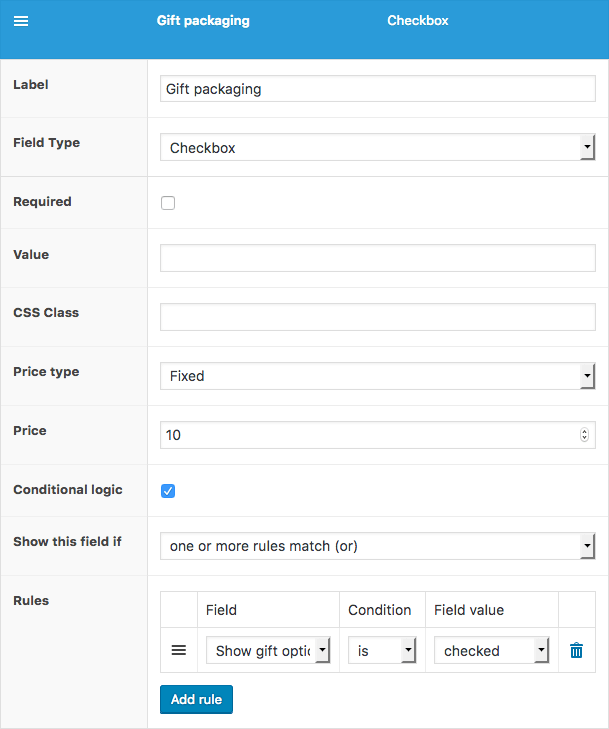Disable the Conditional logic checkbox

click(x=168, y=491)
